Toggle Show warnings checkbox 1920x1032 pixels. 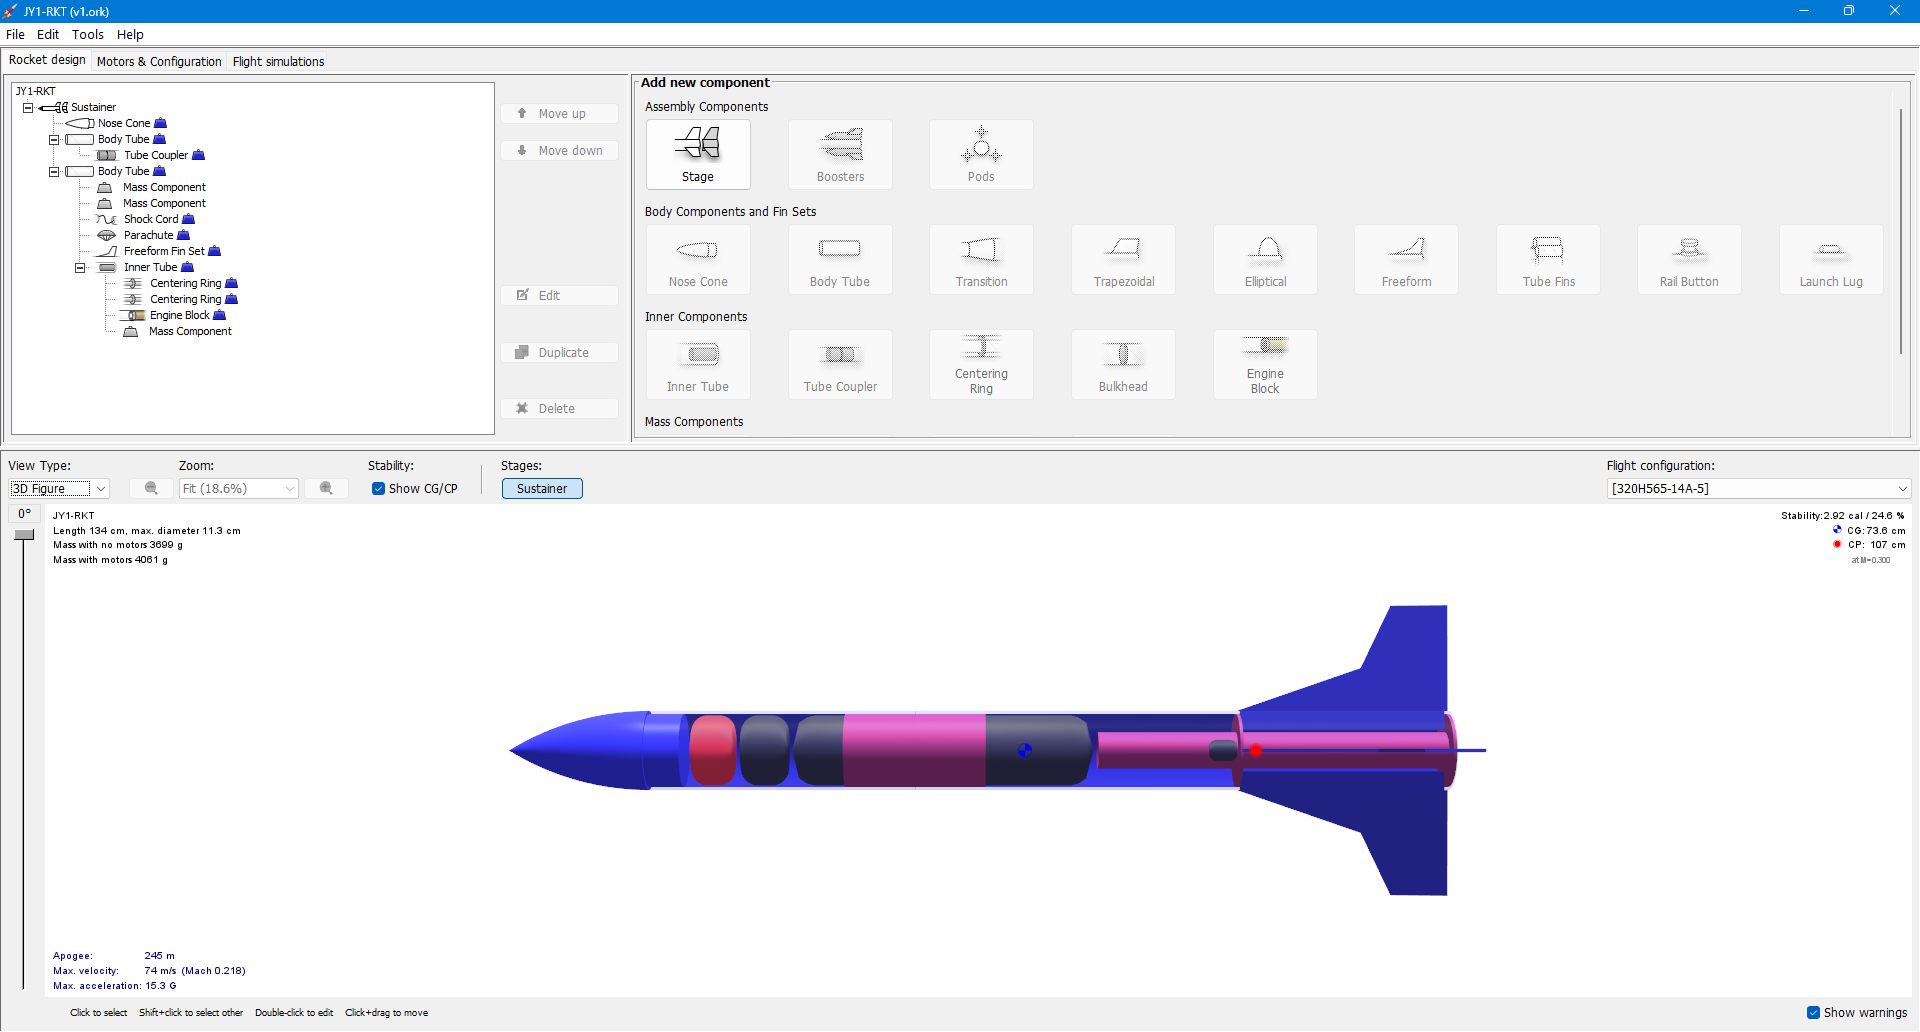1813,1013
